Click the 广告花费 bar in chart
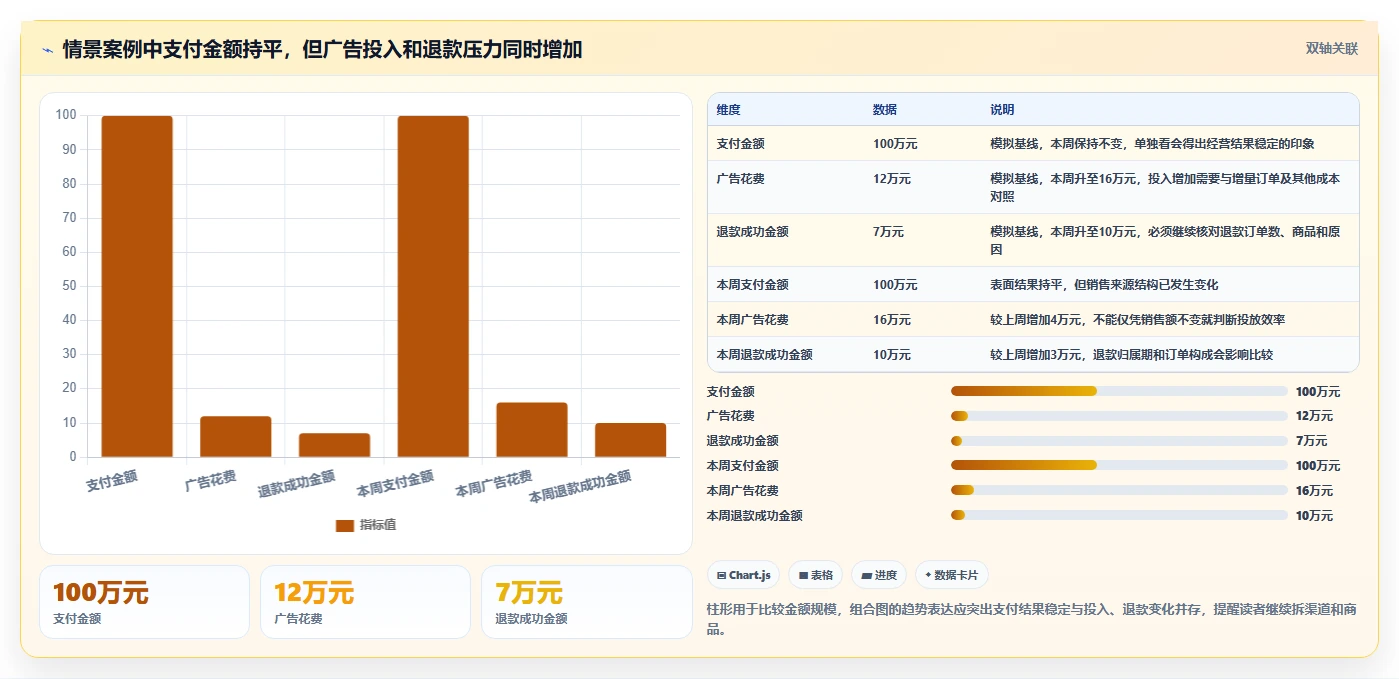Viewport: 1399px width, 679px height. (x=236, y=436)
